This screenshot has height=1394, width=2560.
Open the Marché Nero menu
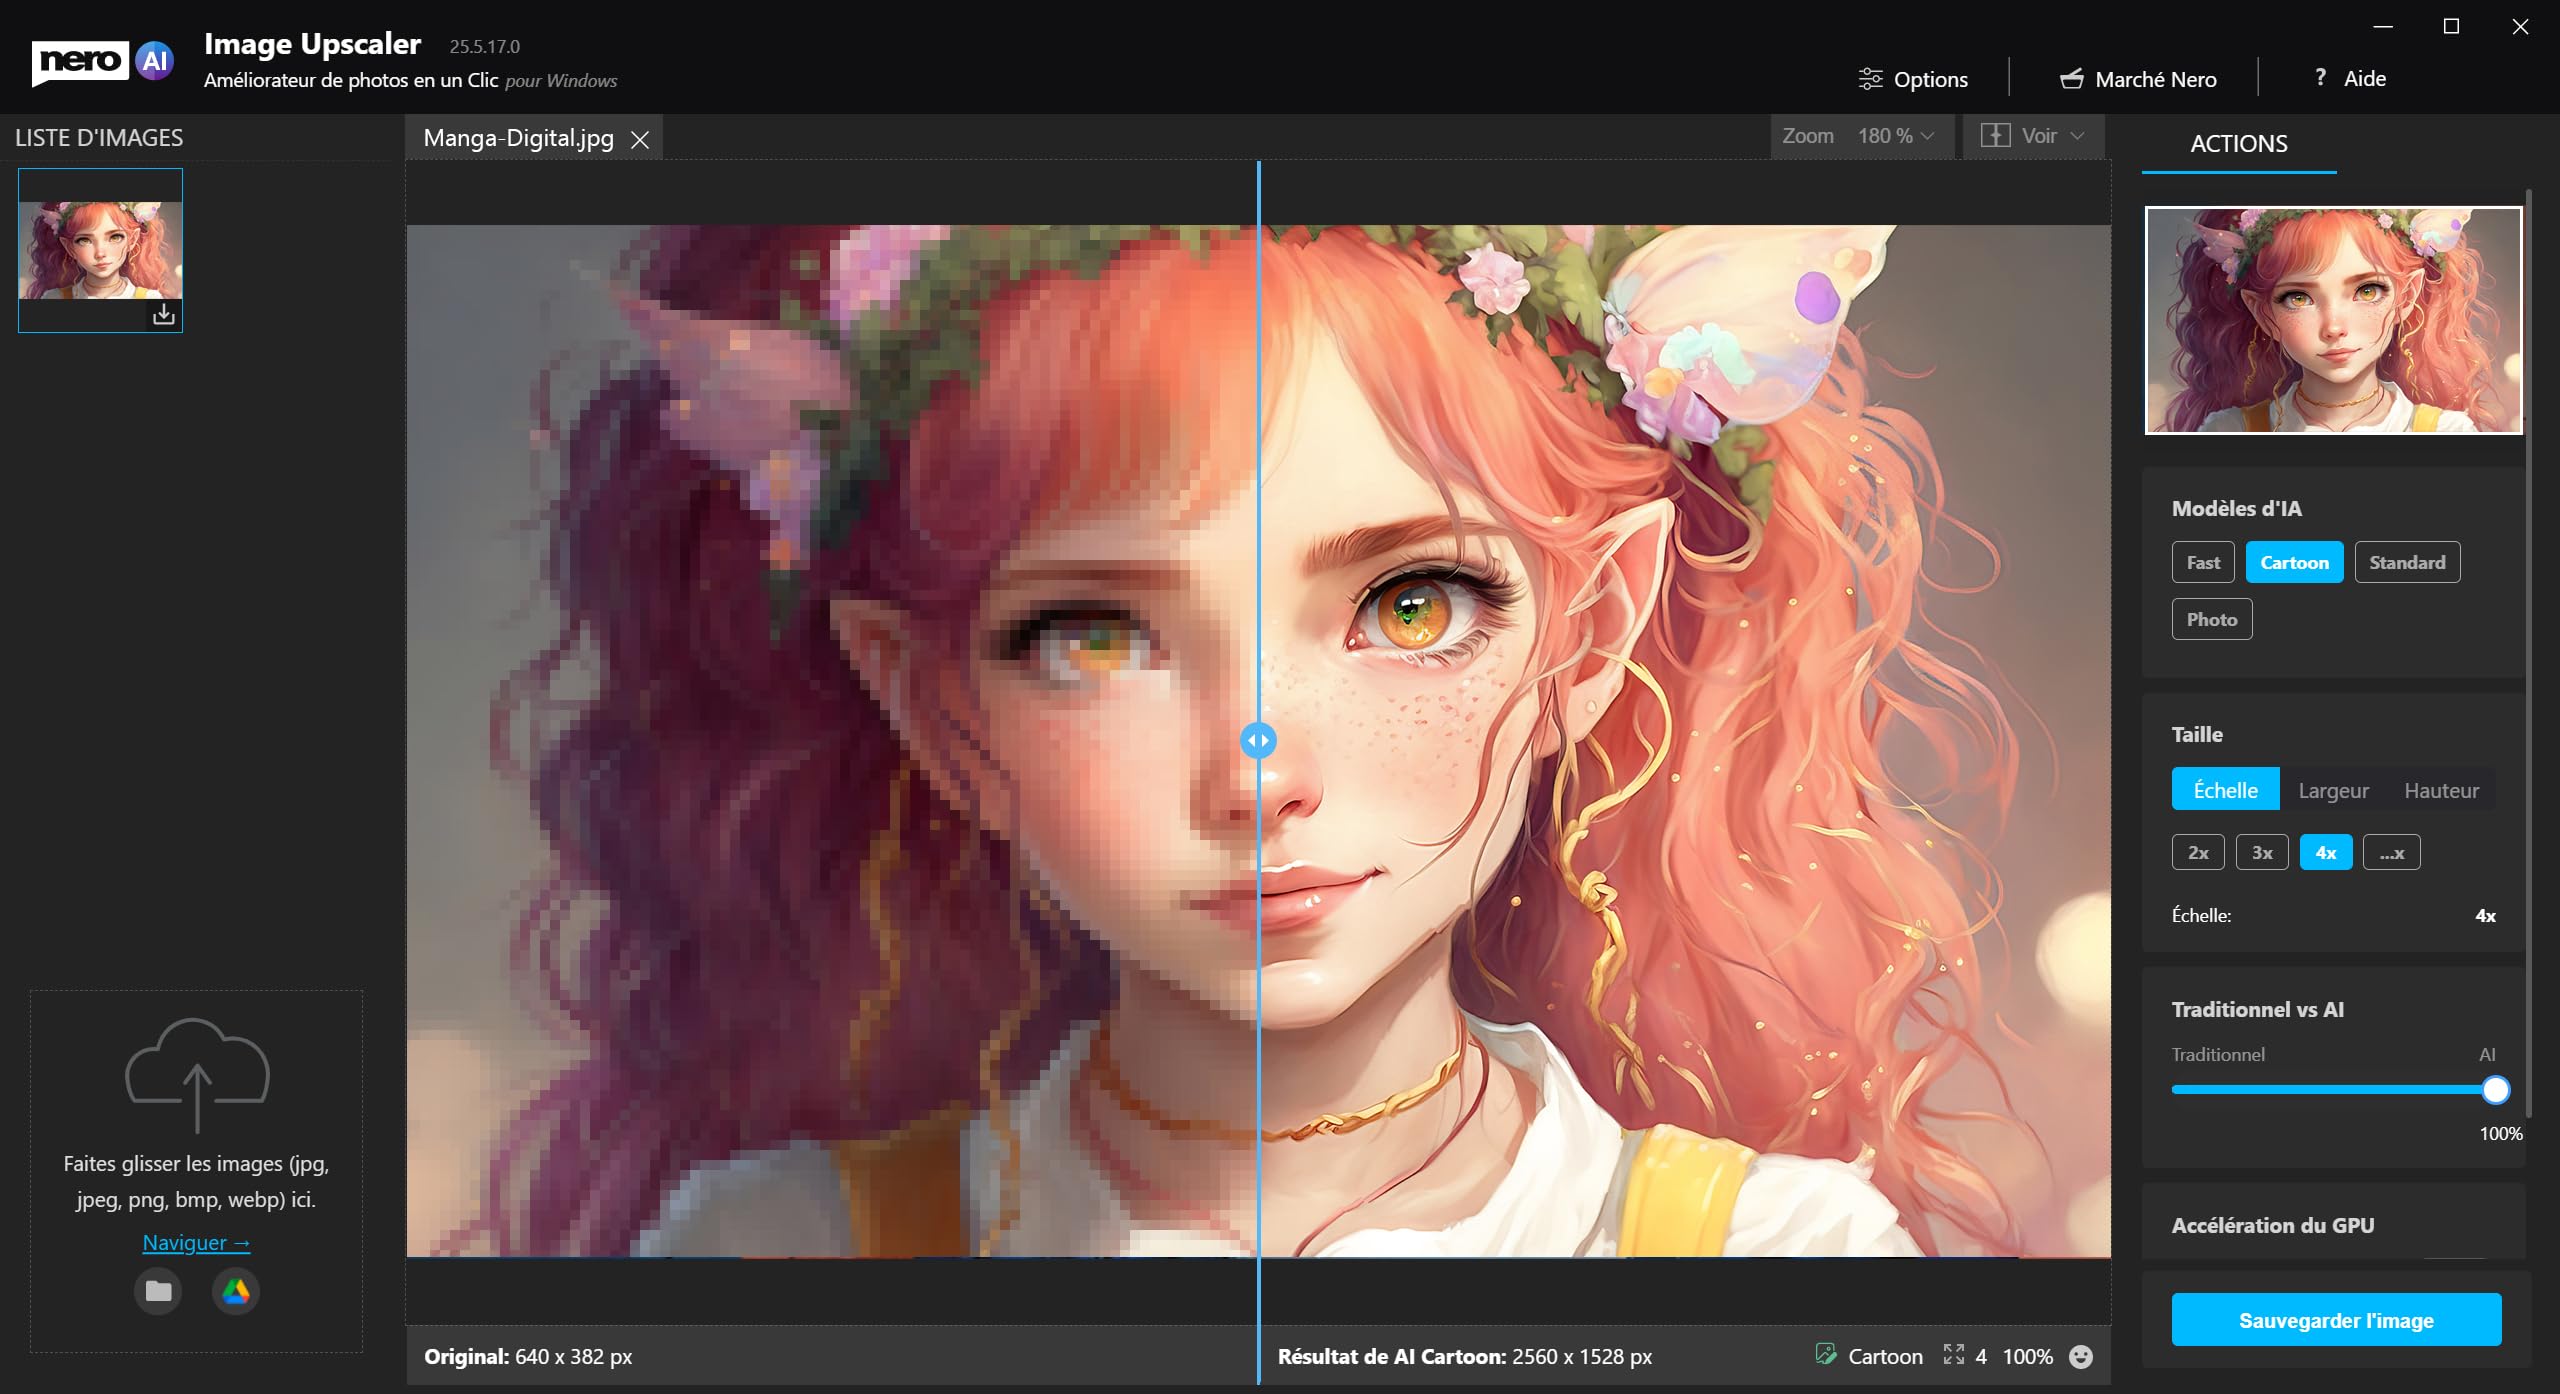pyautogui.click(x=2138, y=79)
